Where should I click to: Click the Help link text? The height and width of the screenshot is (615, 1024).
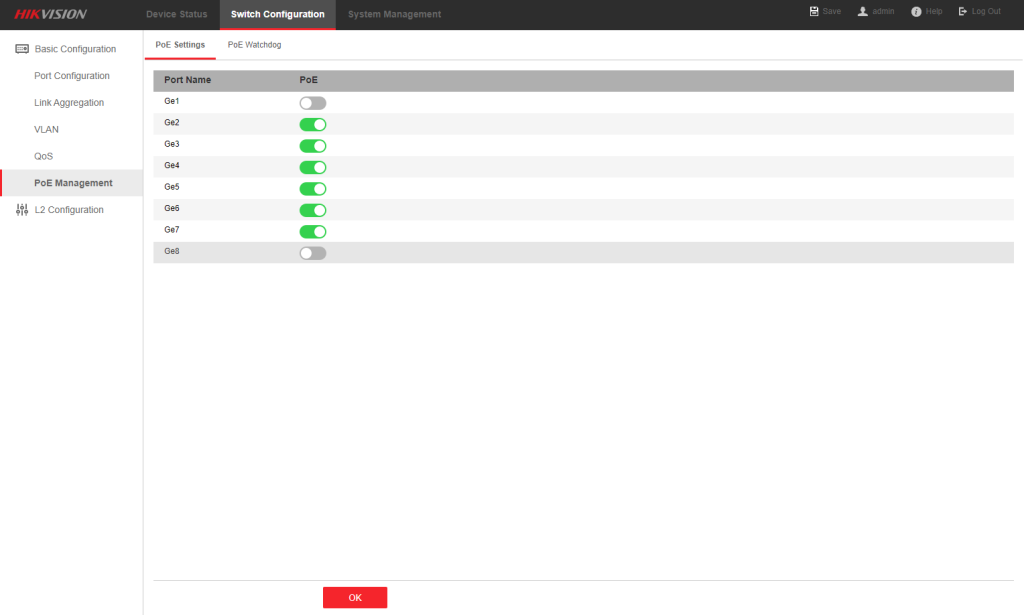[x=934, y=11]
